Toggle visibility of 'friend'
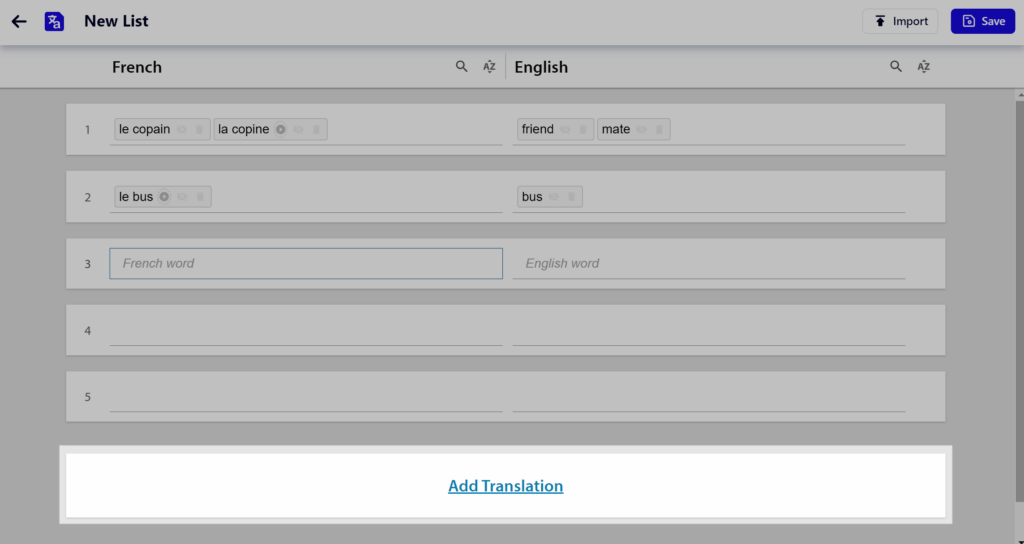Viewport: 1024px width, 544px height. click(565, 129)
